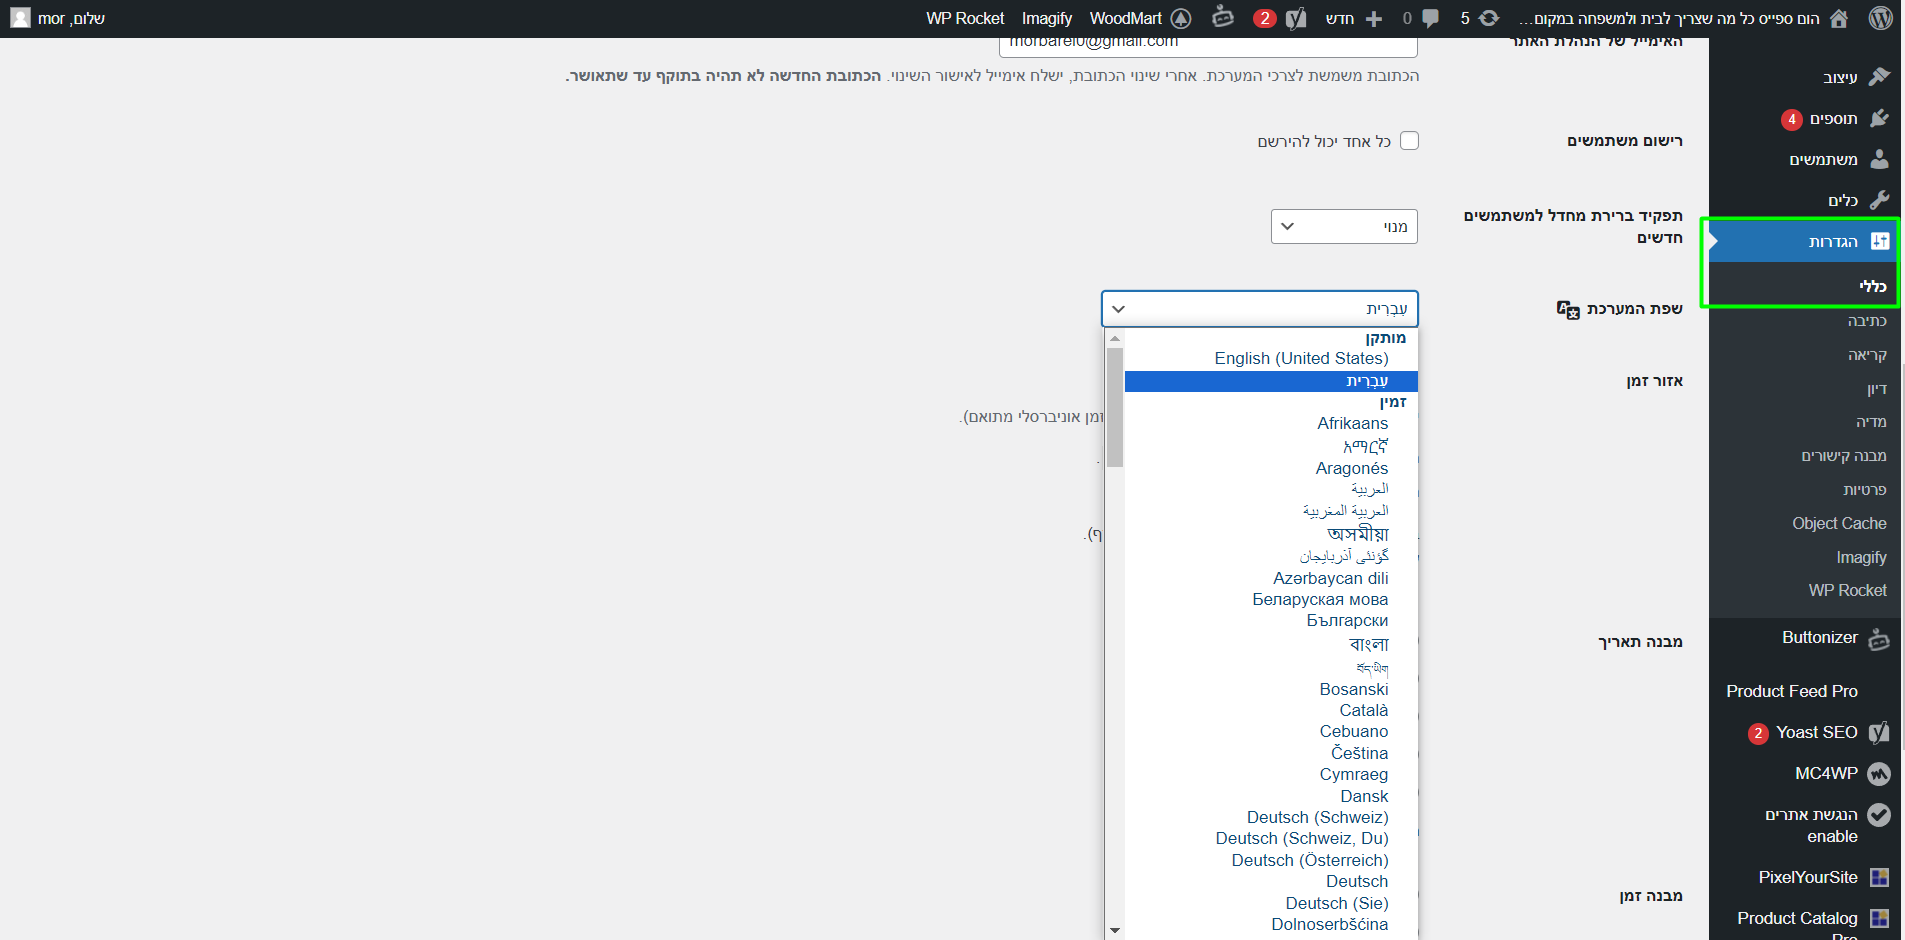This screenshot has width=1905, height=940.
Task: Open Appearance (עיצוב) brush icon
Action: (x=1879, y=77)
